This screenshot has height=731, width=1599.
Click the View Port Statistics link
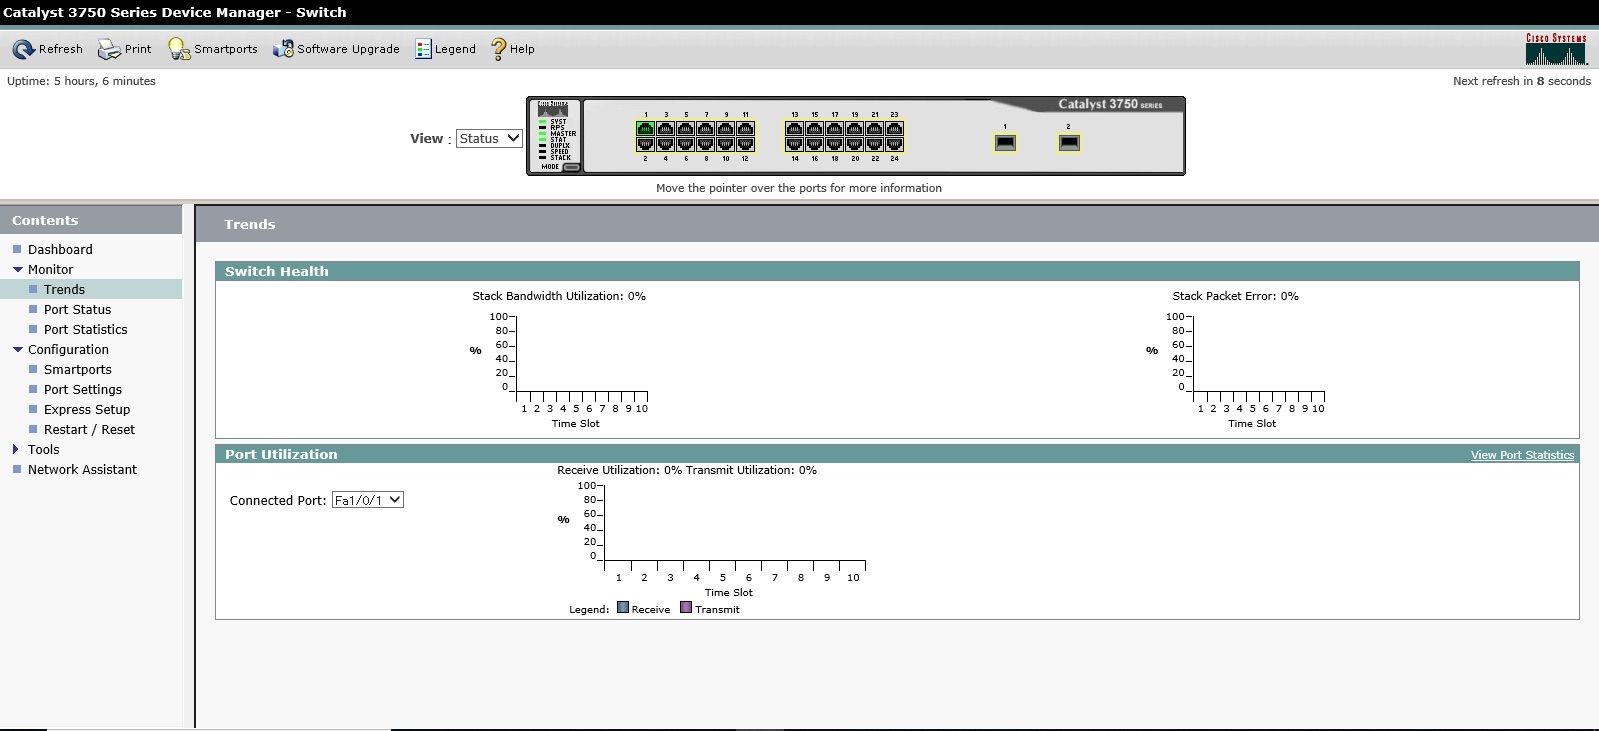pyautogui.click(x=1522, y=455)
